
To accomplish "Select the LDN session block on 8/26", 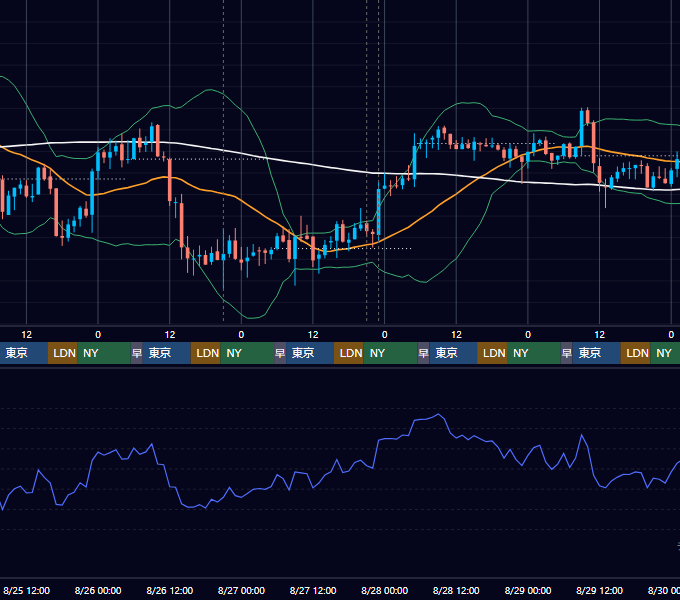I will tap(206, 353).
